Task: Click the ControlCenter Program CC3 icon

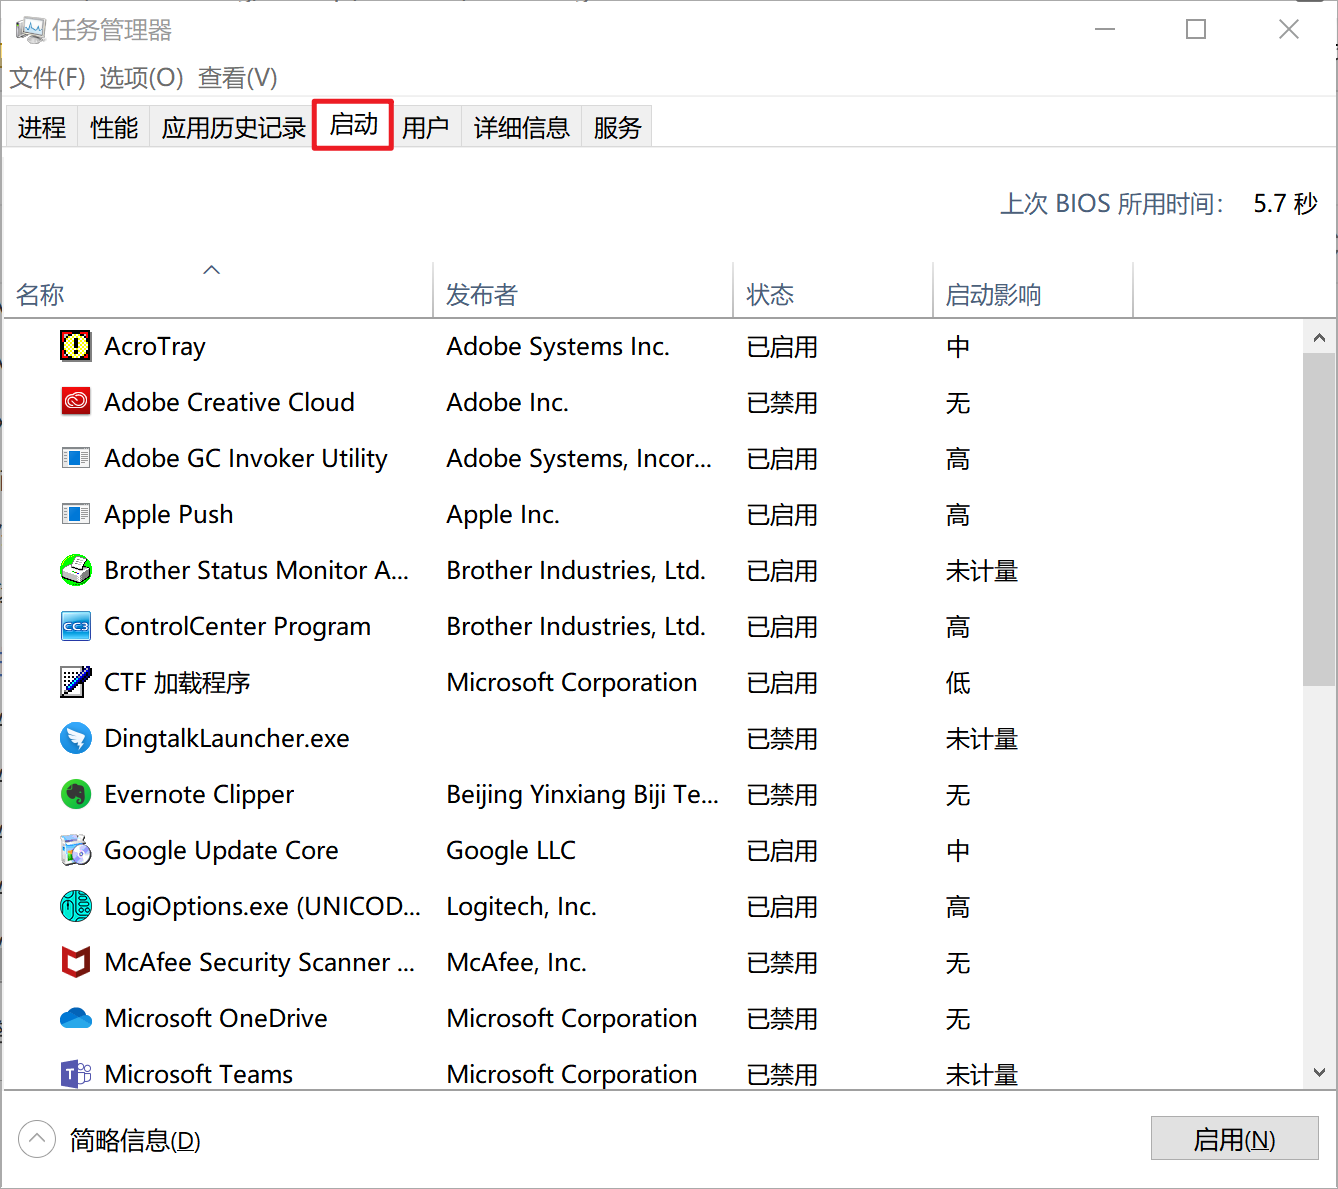Action: click(76, 626)
